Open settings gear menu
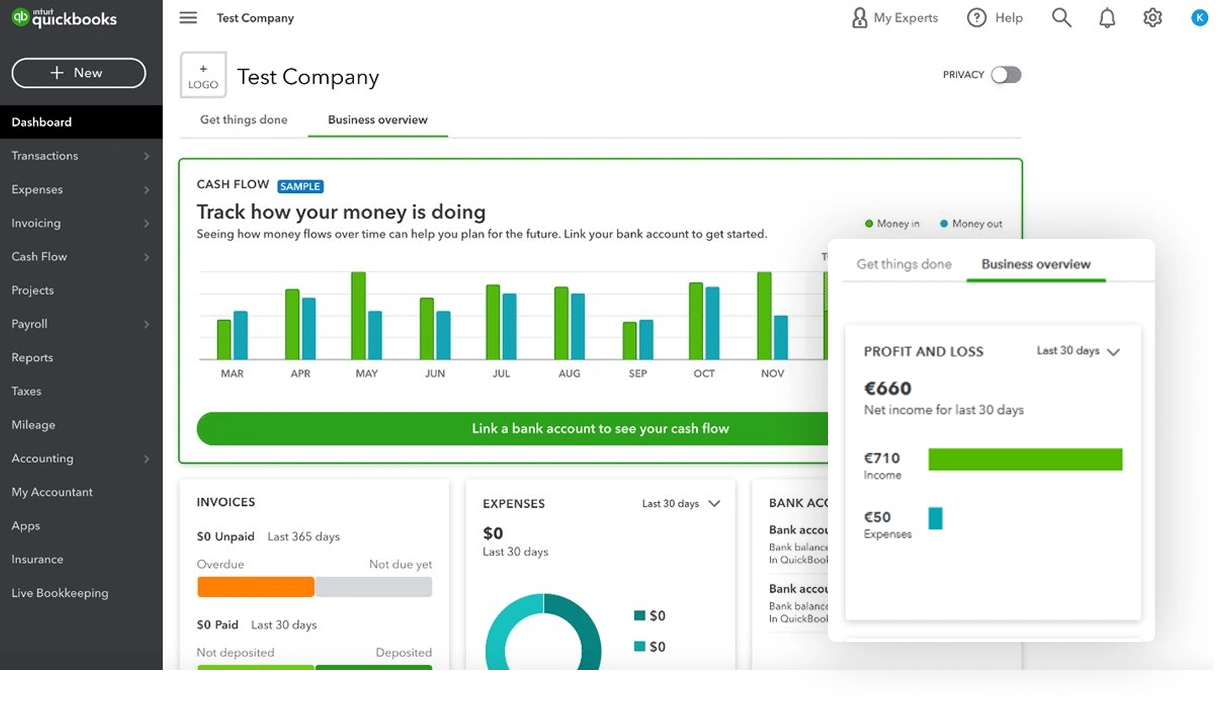This screenshot has width=1222, height=713. click(1153, 18)
